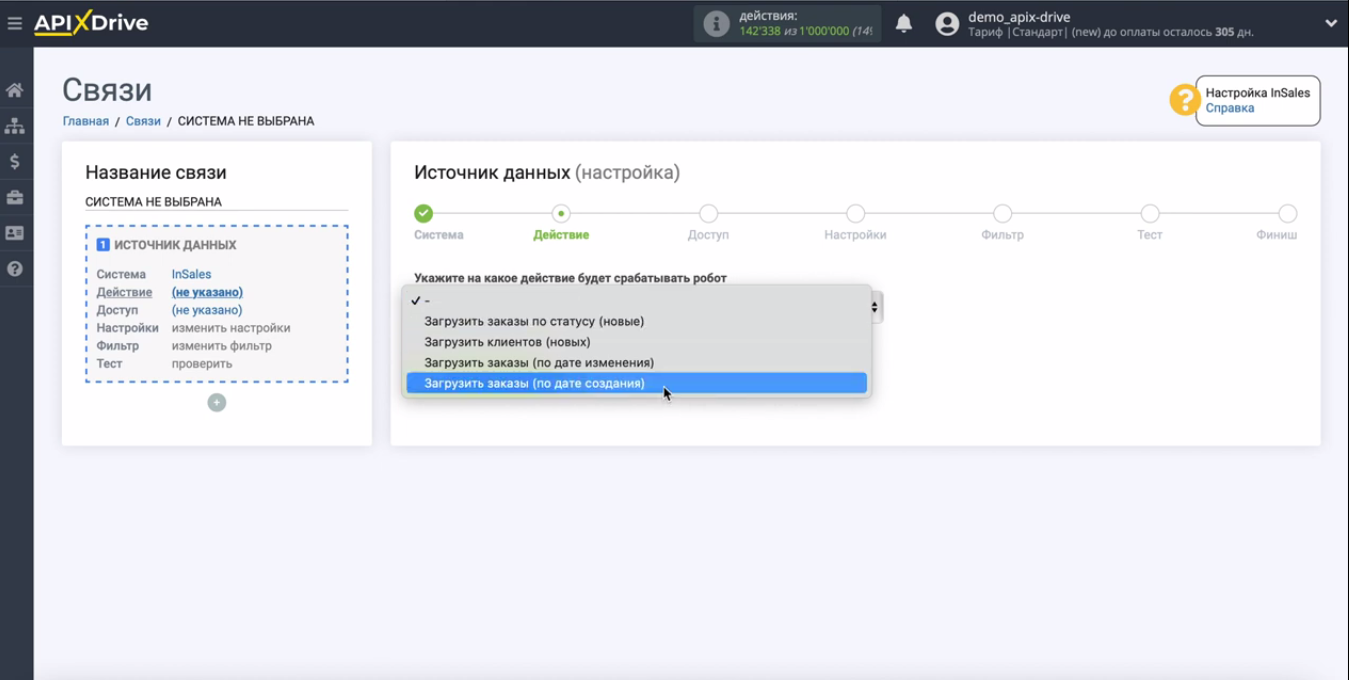Click the ApiX-Drive logo
This screenshot has height=680, width=1349.
pyautogui.click(x=91, y=23)
